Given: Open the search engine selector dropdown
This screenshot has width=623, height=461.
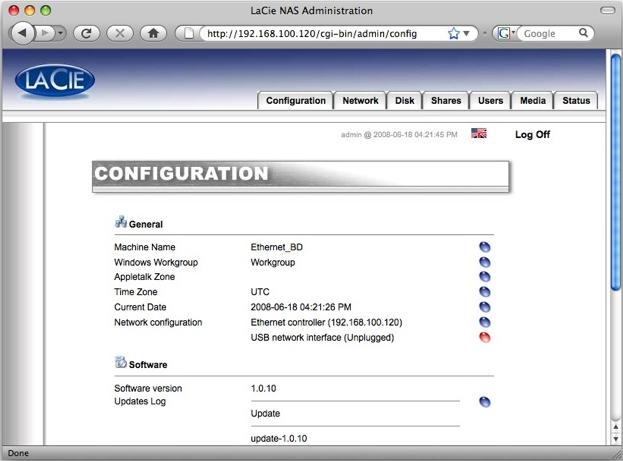Looking at the screenshot, I should click(508, 33).
